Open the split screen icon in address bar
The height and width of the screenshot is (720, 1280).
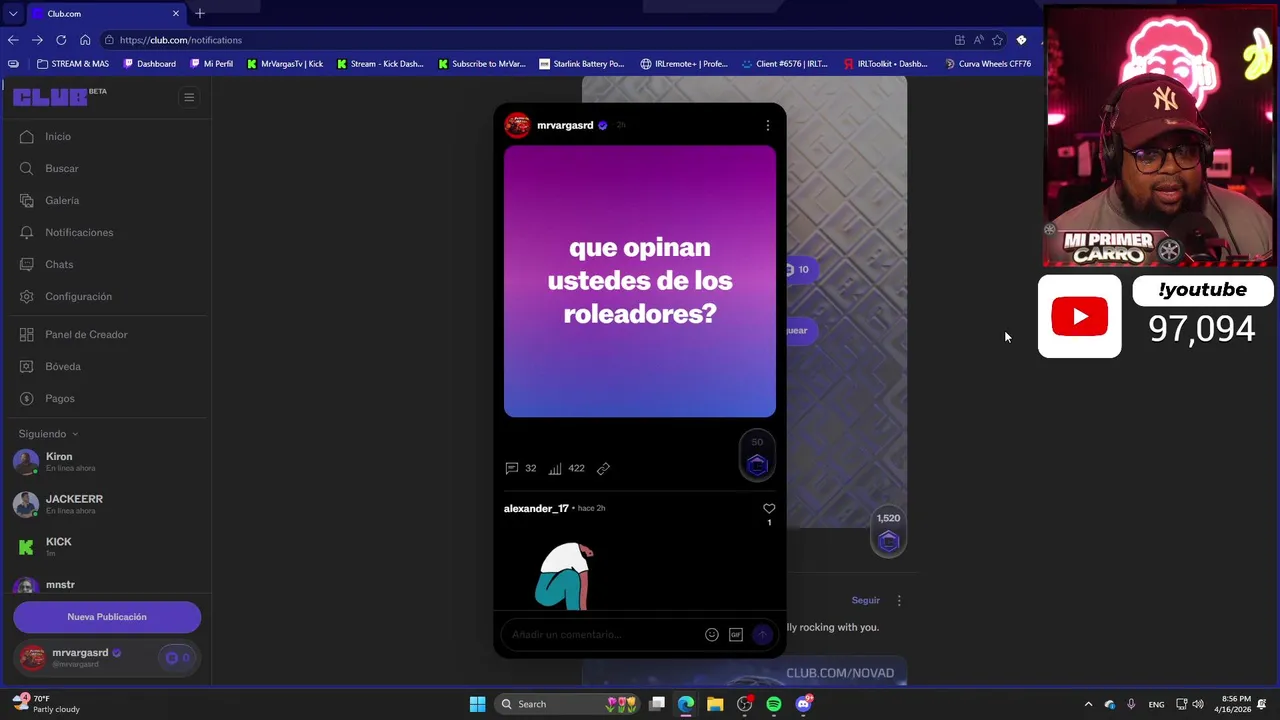[960, 40]
